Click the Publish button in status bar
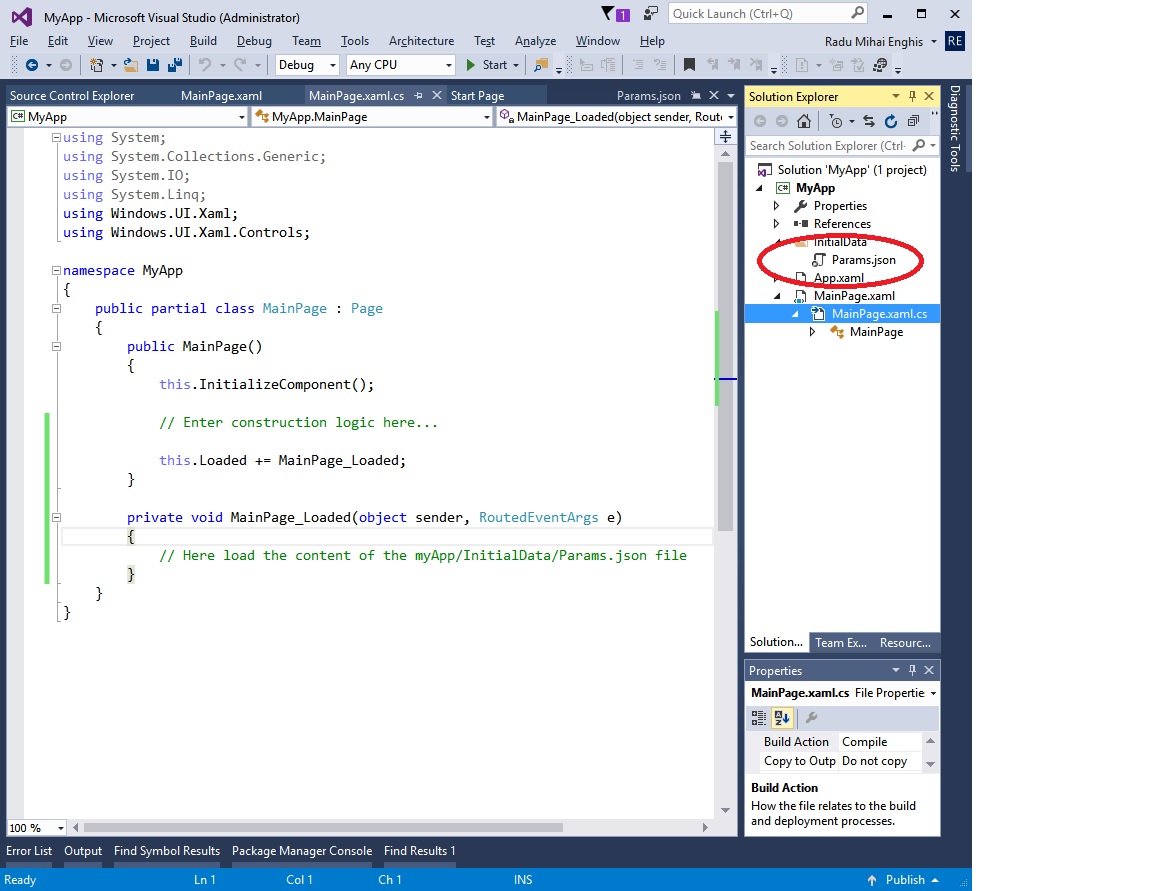This screenshot has width=1152, height=891. tap(904, 880)
